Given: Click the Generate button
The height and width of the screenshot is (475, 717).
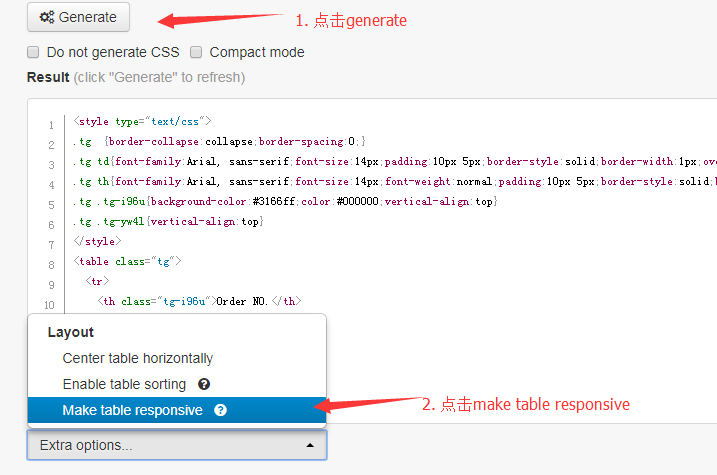Looking at the screenshot, I should [x=78, y=17].
